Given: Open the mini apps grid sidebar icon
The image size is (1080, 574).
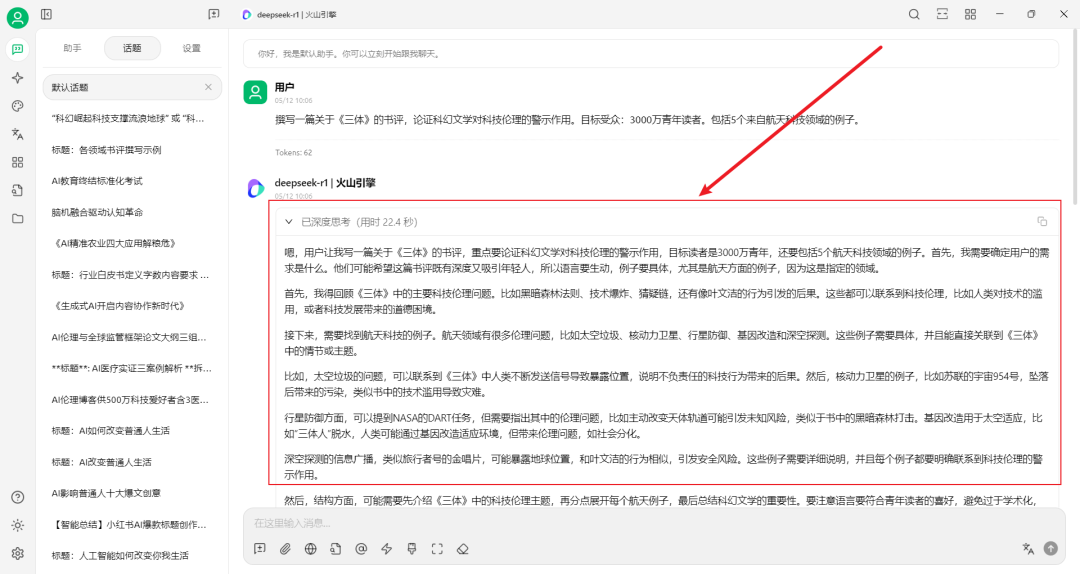Looking at the screenshot, I should click(17, 162).
